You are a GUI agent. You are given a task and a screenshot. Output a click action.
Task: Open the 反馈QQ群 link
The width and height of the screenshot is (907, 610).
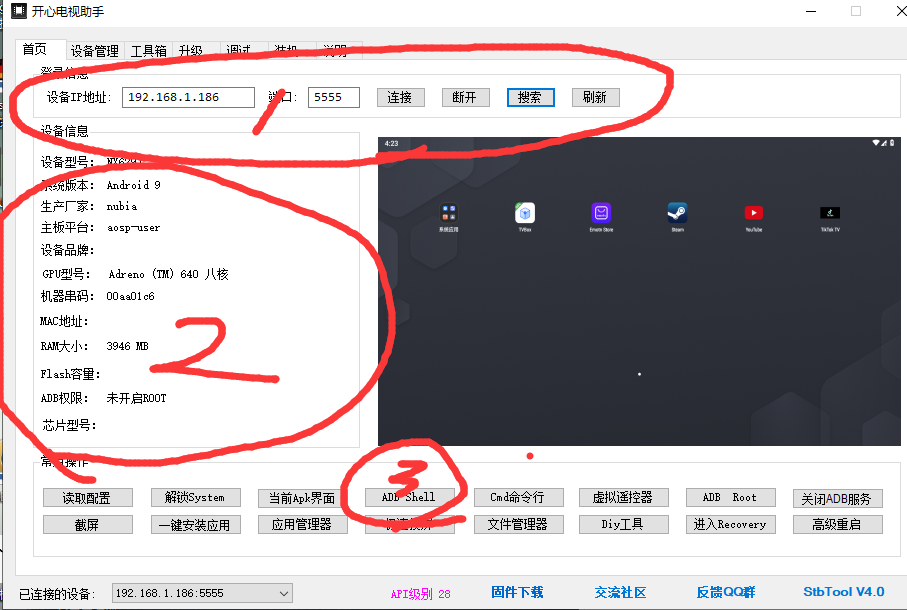click(725, 592)
